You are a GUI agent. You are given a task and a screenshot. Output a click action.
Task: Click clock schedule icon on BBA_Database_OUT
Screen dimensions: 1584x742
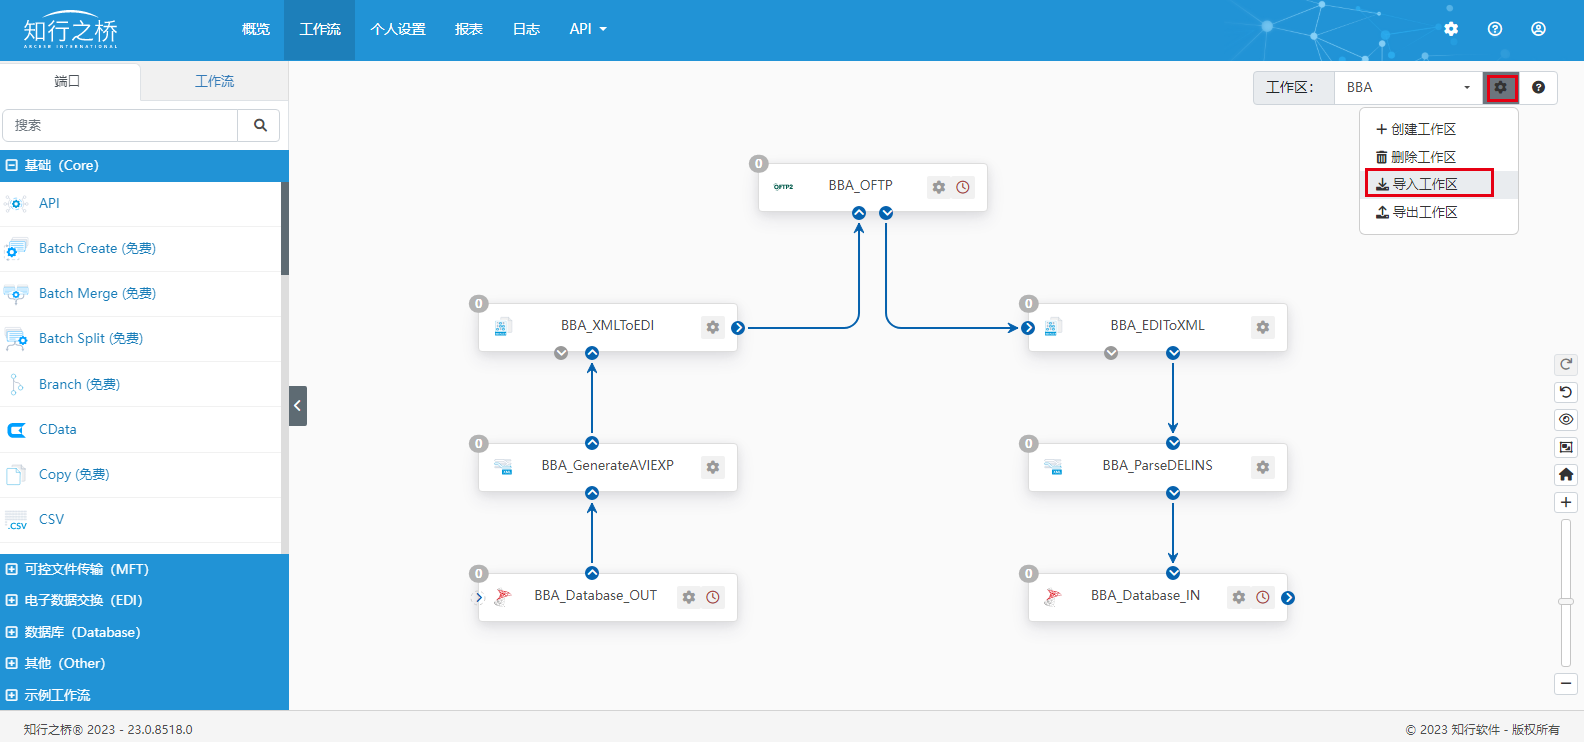(x=713, y=597)
